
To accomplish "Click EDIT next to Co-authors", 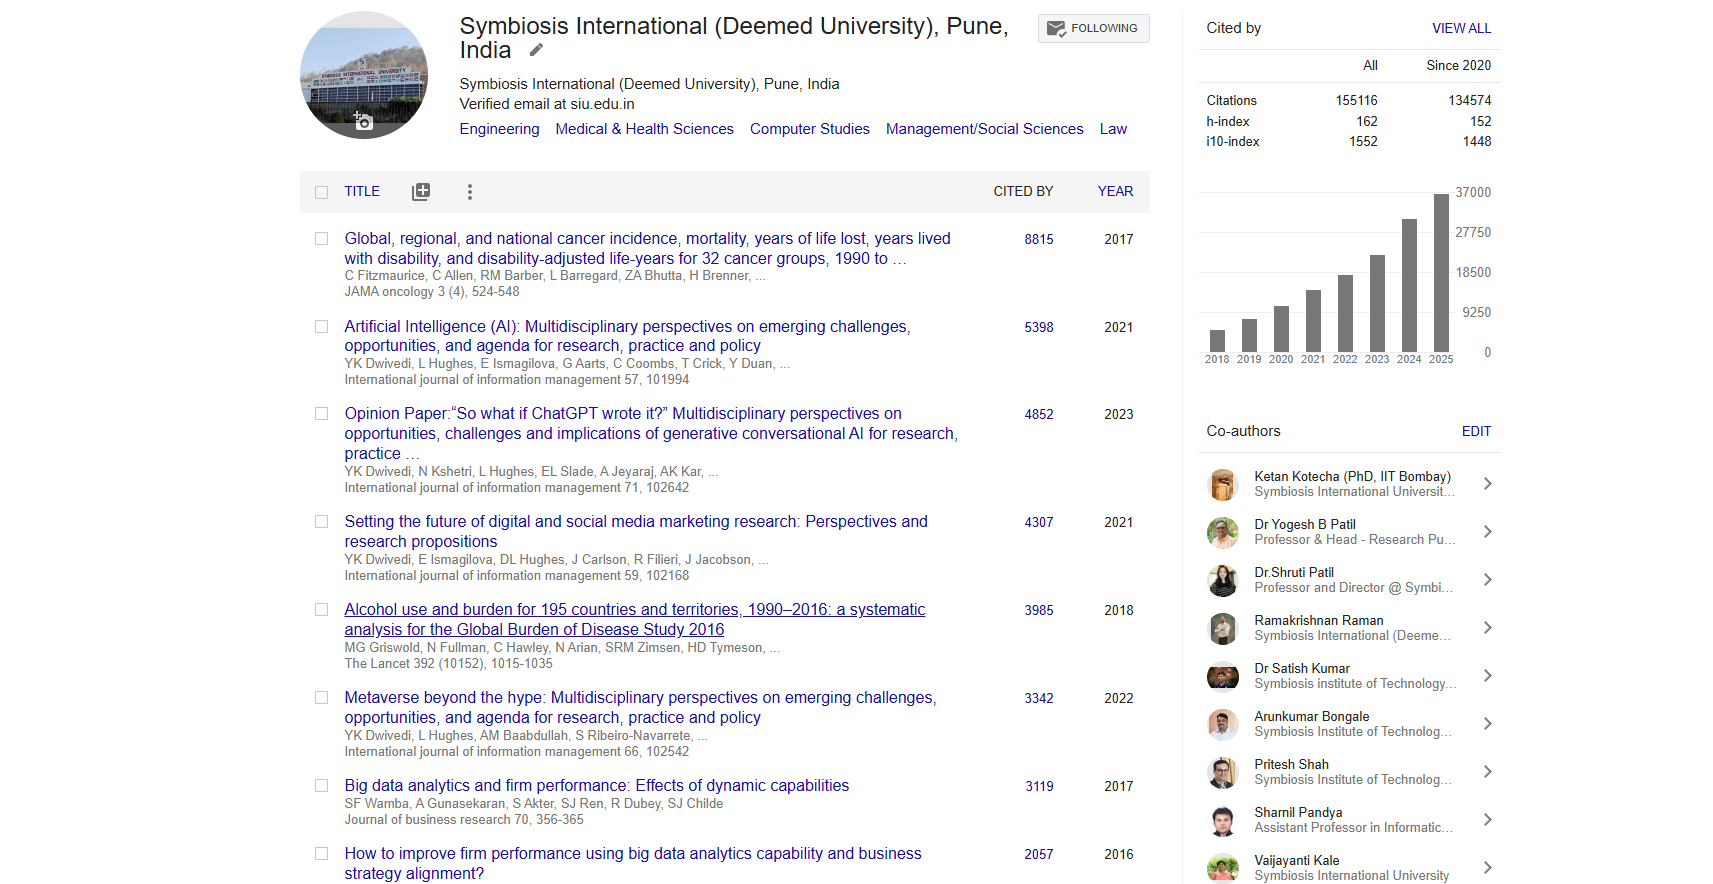I will coord(1476,431).
